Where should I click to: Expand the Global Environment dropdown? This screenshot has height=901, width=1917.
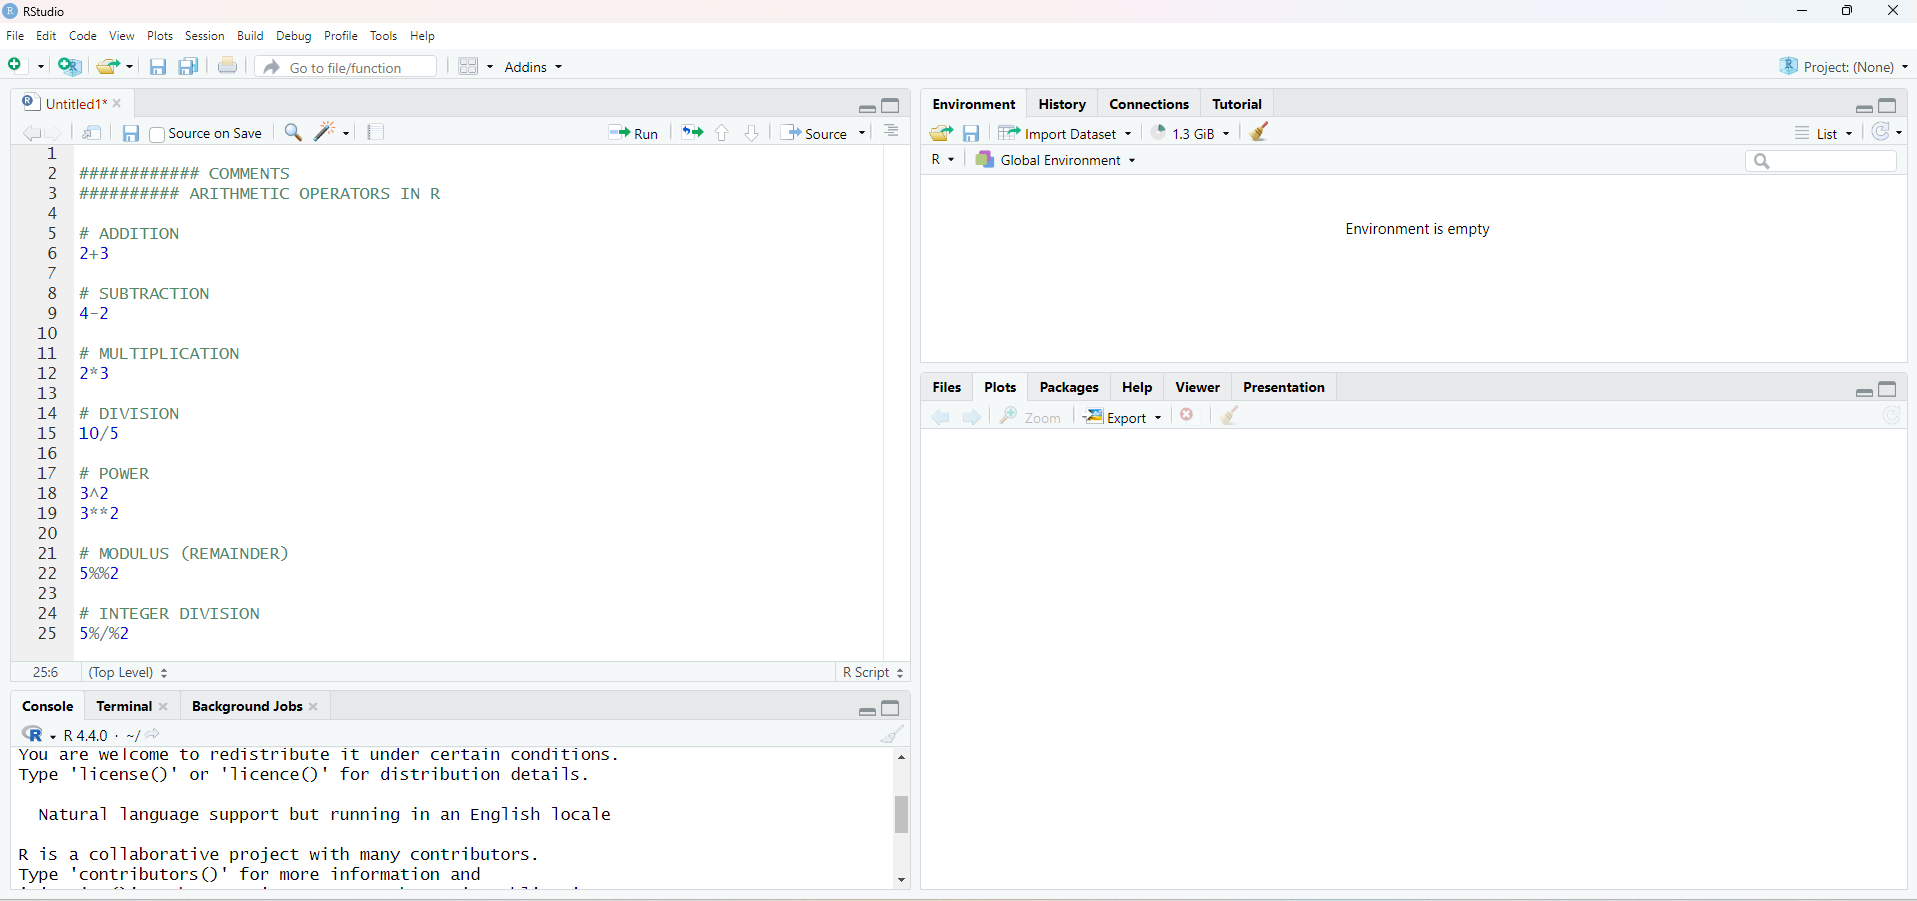pyautogui.click(x=1057, y=160)
